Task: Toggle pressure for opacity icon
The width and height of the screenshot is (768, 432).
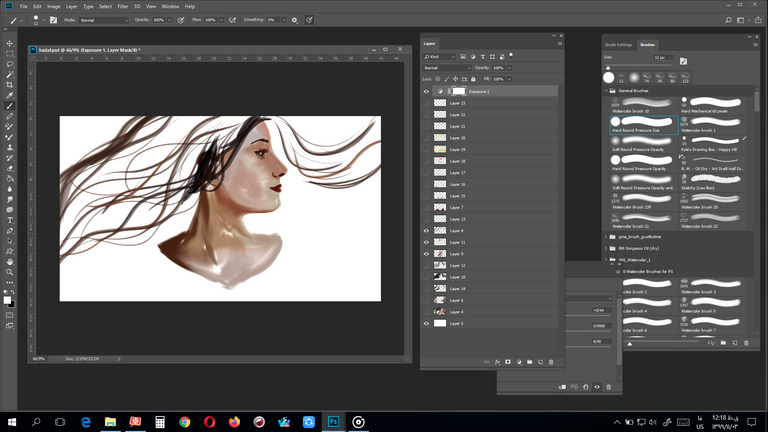Action: point(181,20)
